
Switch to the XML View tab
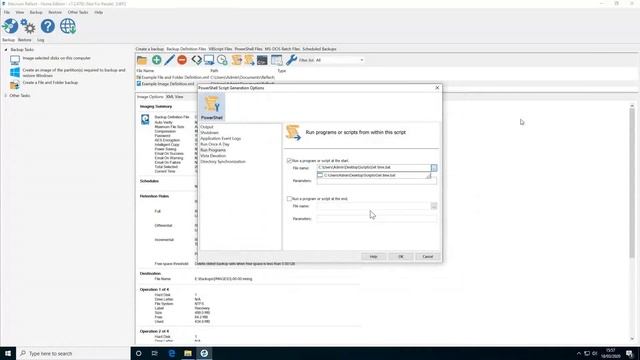point(174,97)
